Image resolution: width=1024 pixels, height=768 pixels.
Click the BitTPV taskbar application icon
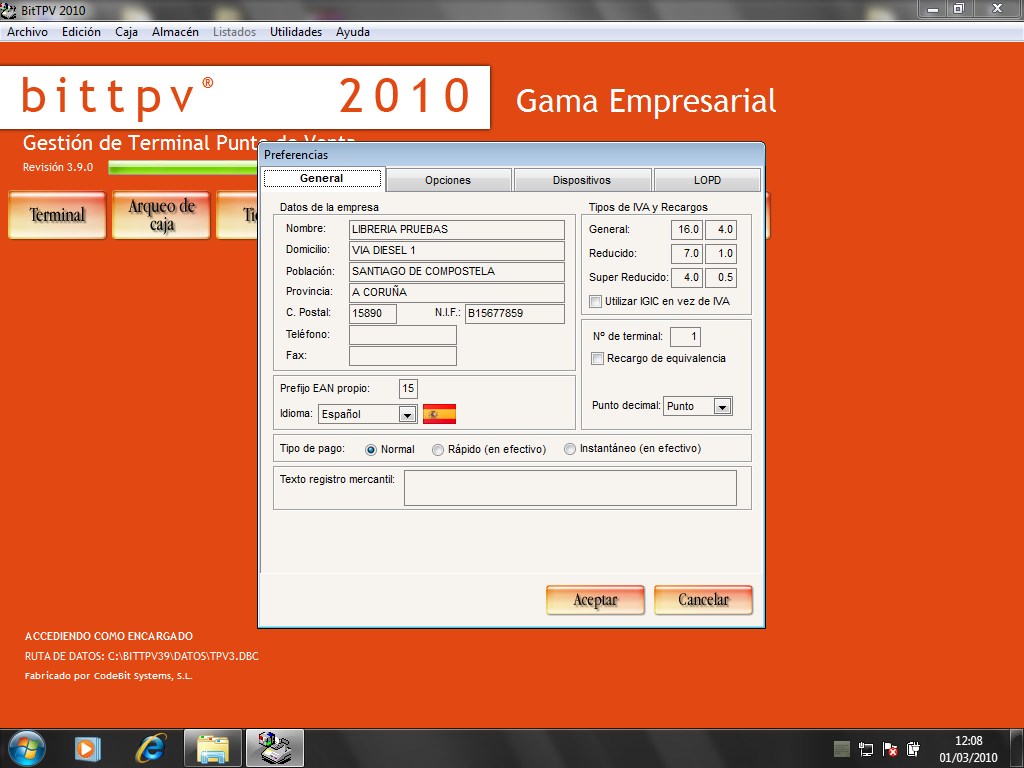pyautogui.click(x=275, y=748)
